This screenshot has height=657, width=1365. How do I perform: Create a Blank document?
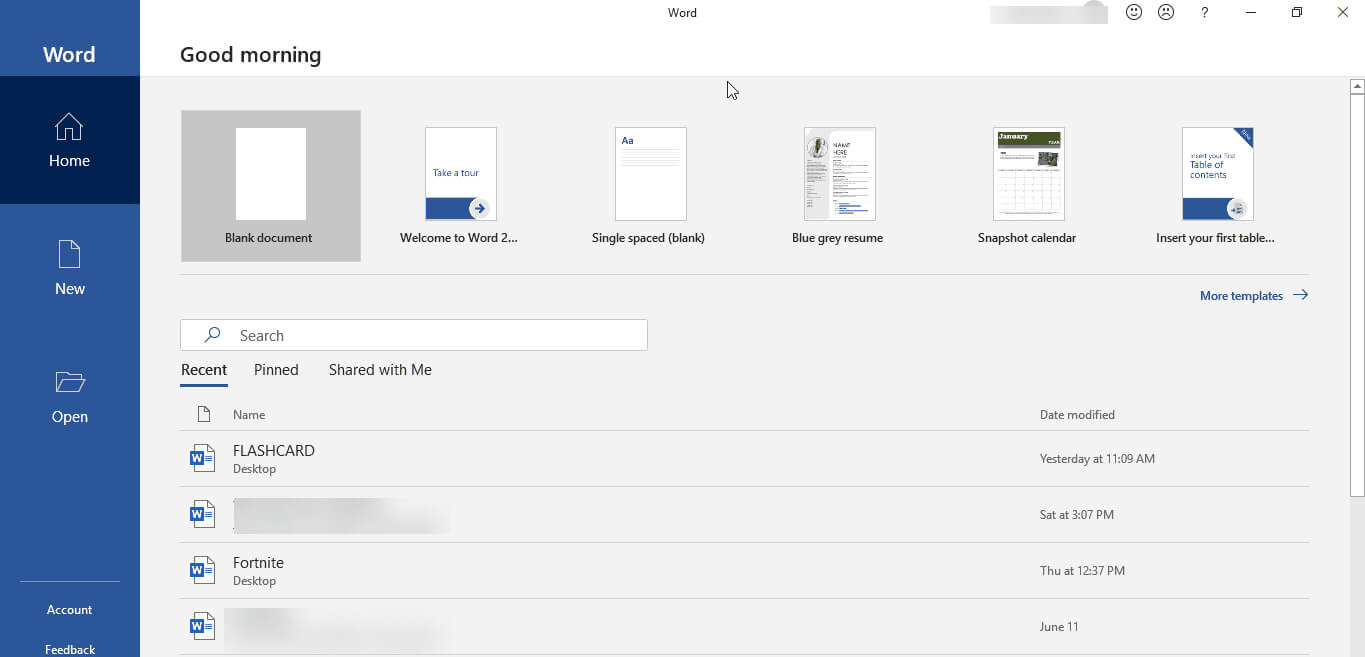coord(271,186)
